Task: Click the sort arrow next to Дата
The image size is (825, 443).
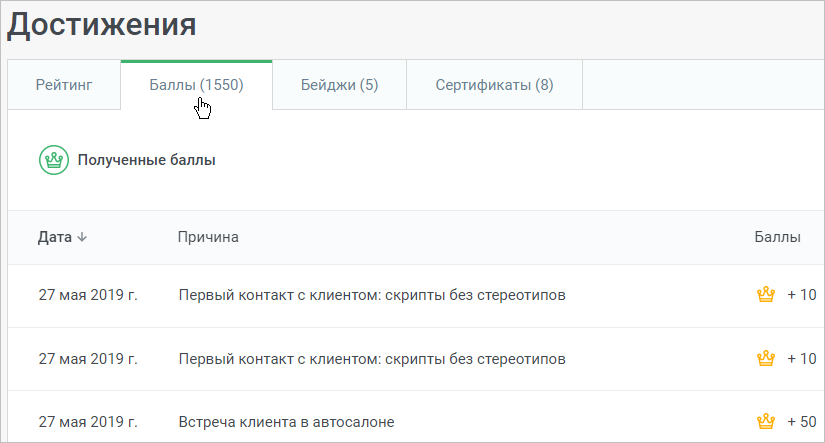Action: coord(82,237)
